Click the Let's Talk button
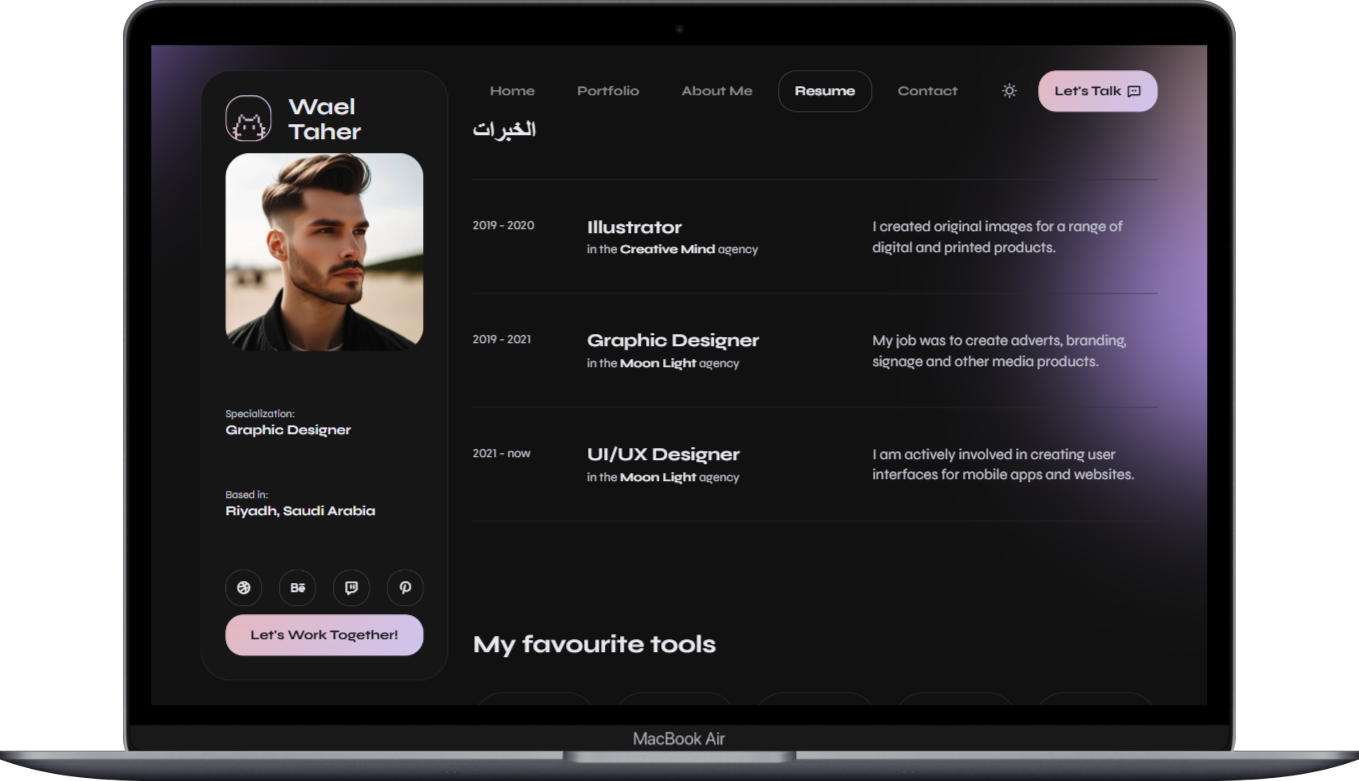Viewport: 1359px width, 781px height. [1097, 91]
